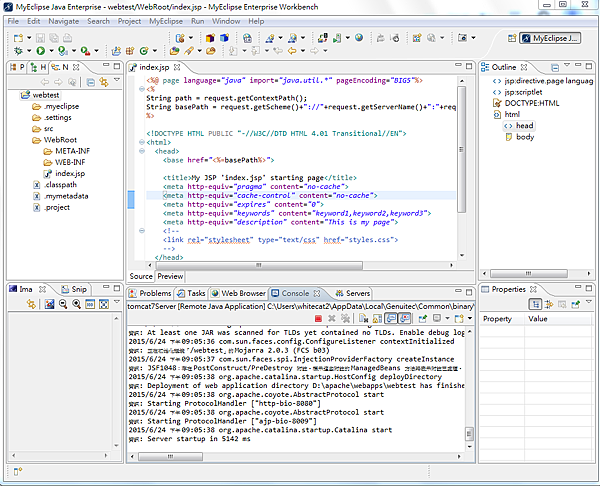This screenshot has height=486, width=600.
Task: Open the Debug button dropdown arrow
Action: (29, 51)
